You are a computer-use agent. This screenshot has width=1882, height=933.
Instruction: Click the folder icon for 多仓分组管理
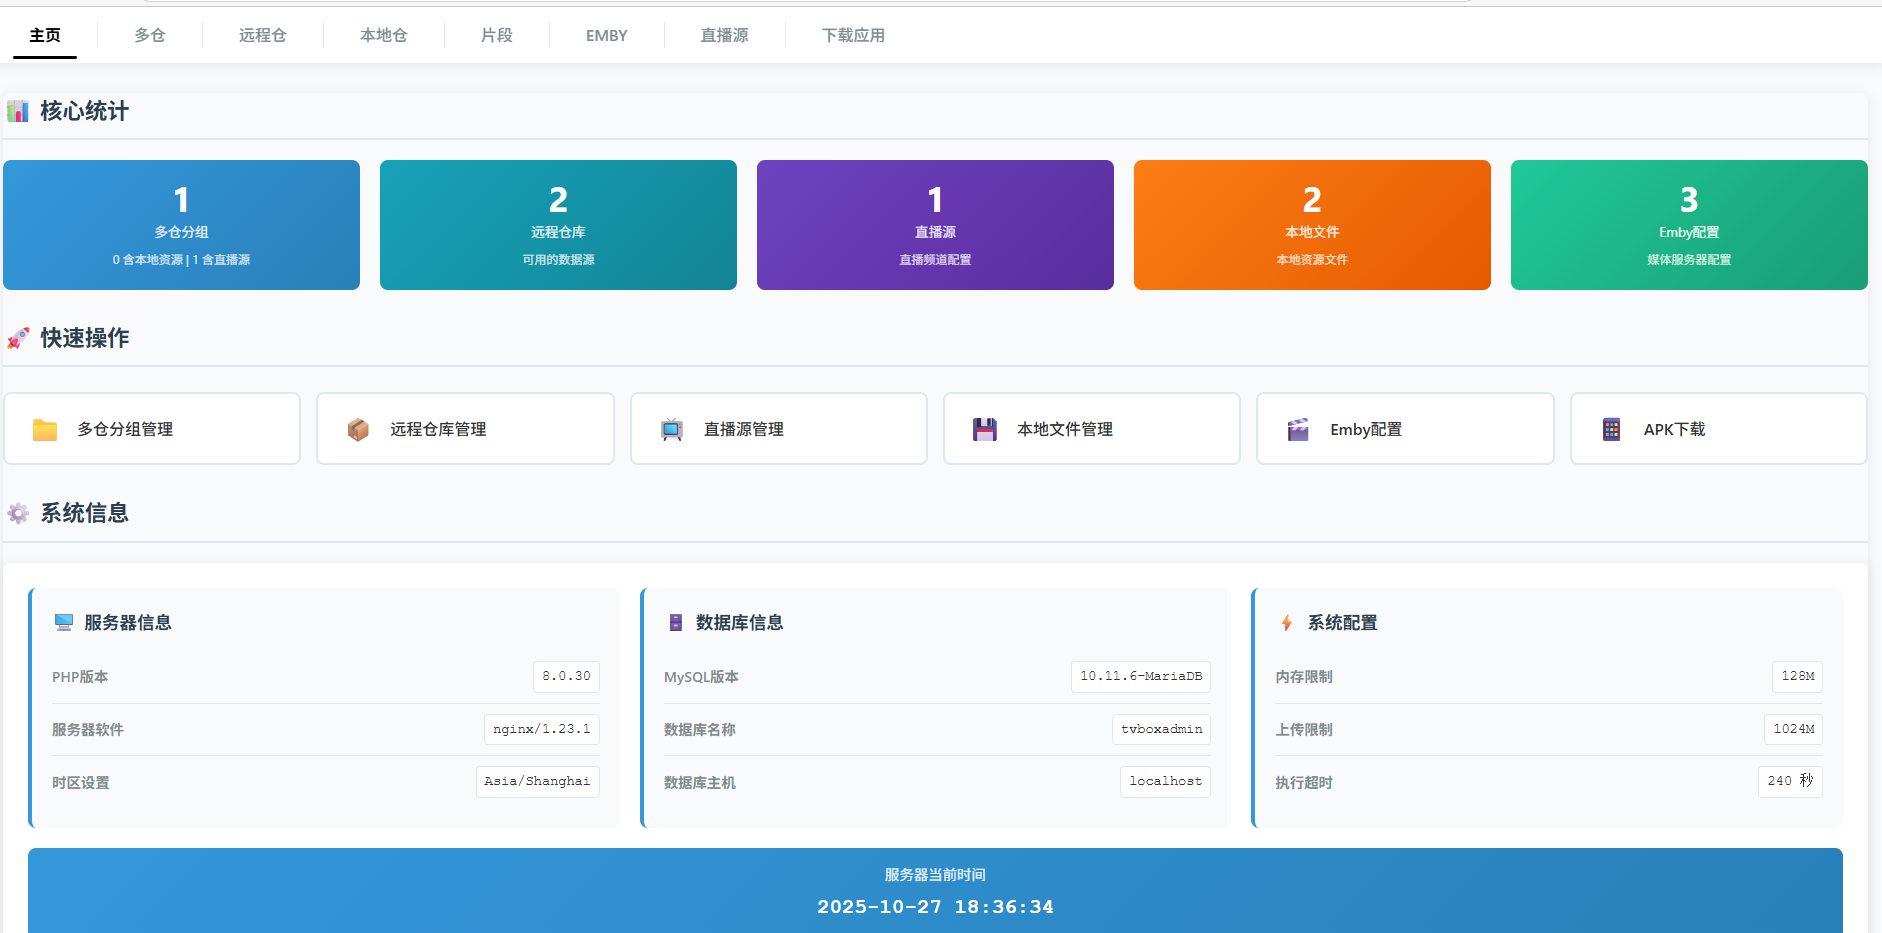[45, 430]
